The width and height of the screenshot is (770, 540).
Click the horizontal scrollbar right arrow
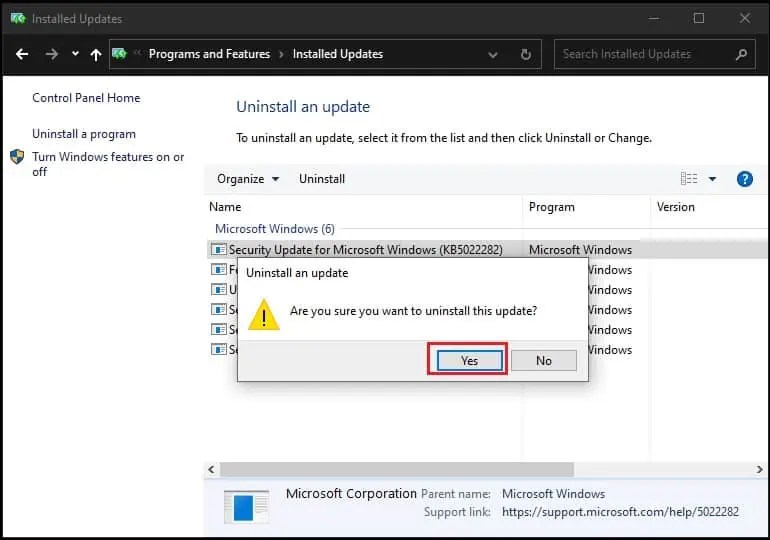click(x=759, y=469)
